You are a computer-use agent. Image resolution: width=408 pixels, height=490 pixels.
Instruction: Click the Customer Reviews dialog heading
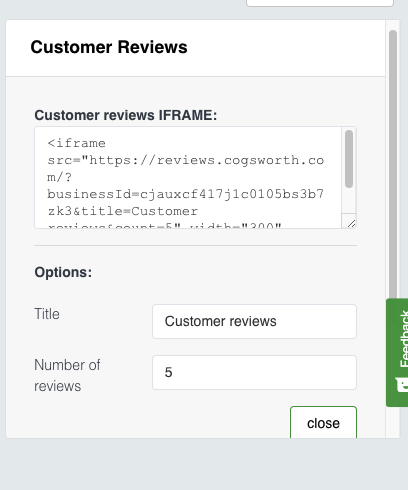click(109, 47)
